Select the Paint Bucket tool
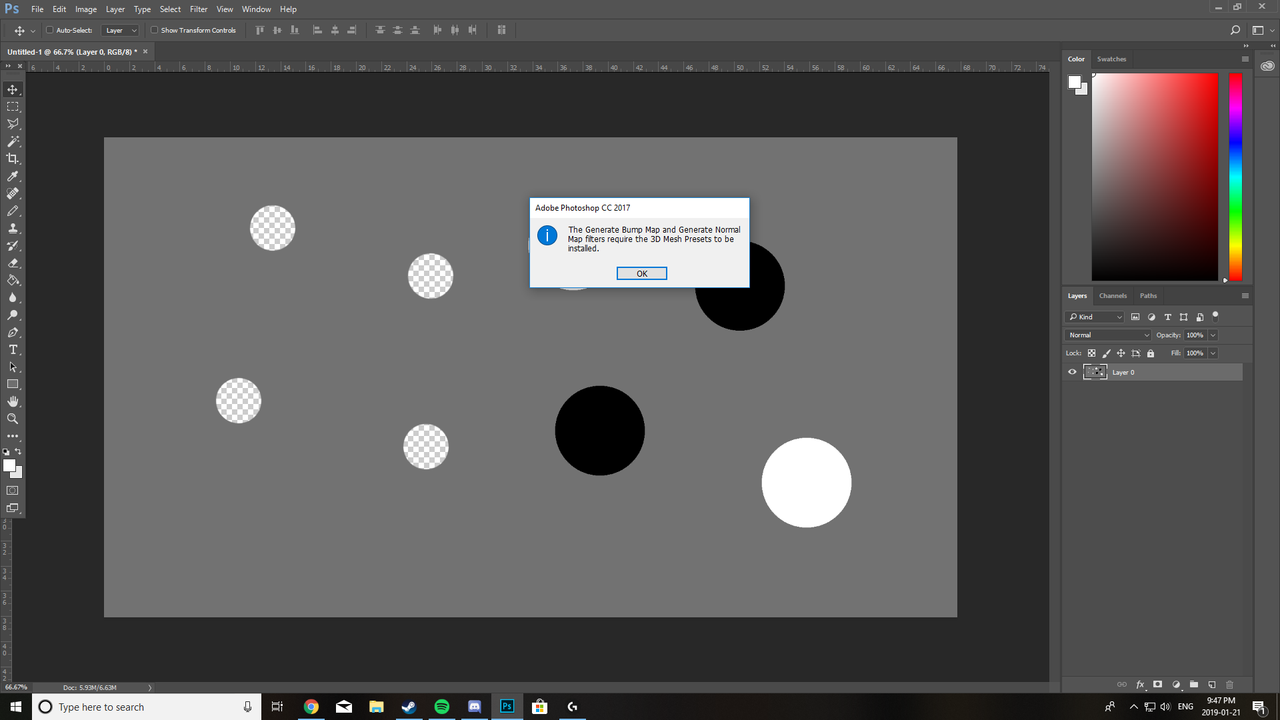1280x720 pixels. point(13,280)
